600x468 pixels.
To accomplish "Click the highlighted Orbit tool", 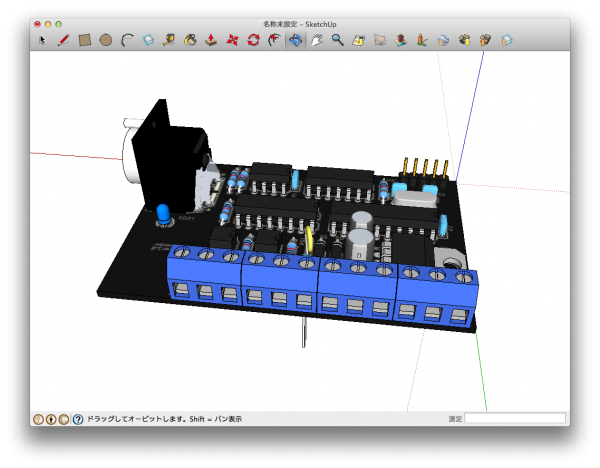I will point(296,40).
